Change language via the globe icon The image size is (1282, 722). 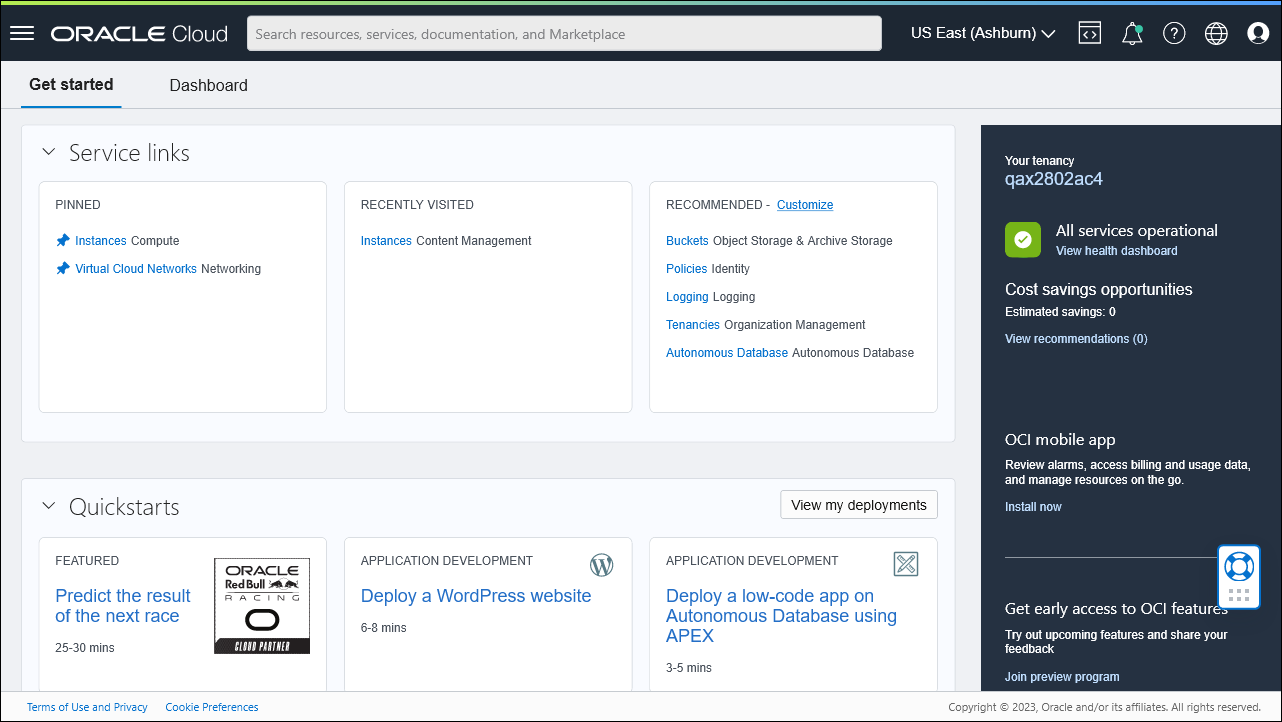1215,32
